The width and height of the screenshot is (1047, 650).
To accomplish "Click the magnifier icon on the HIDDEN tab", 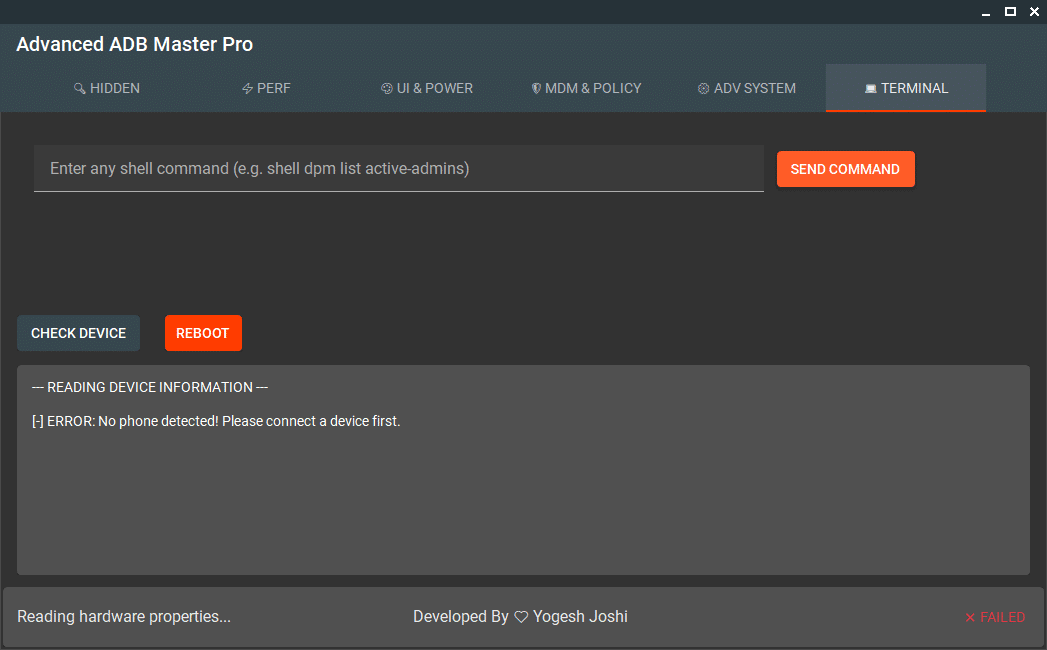I will click(79, 88).
